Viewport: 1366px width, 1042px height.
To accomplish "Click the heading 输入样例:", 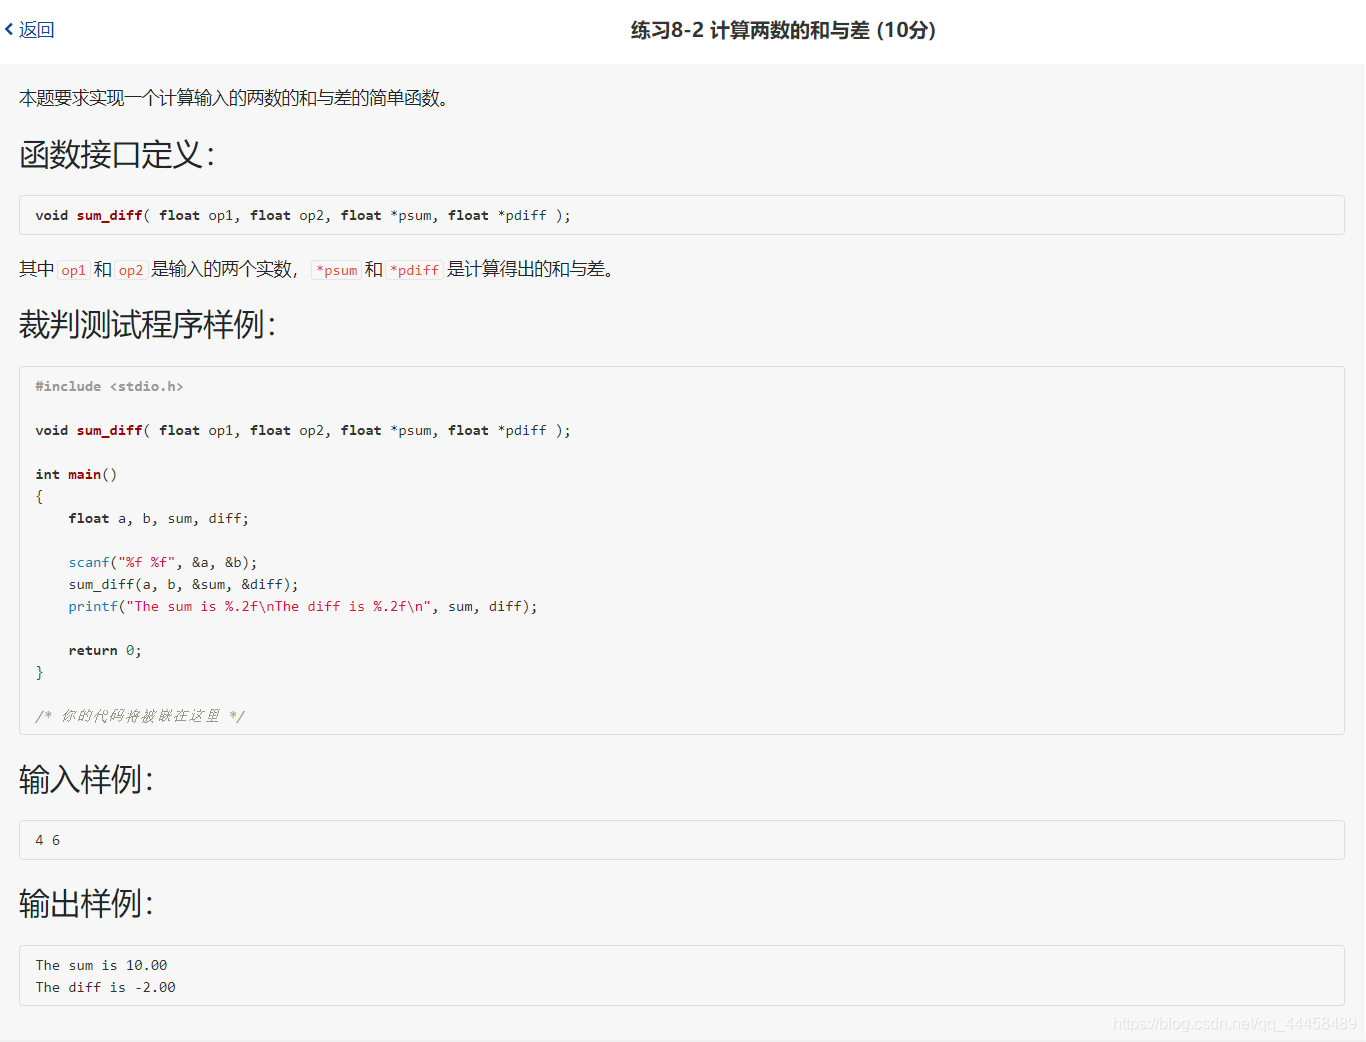I will point(86,779).
